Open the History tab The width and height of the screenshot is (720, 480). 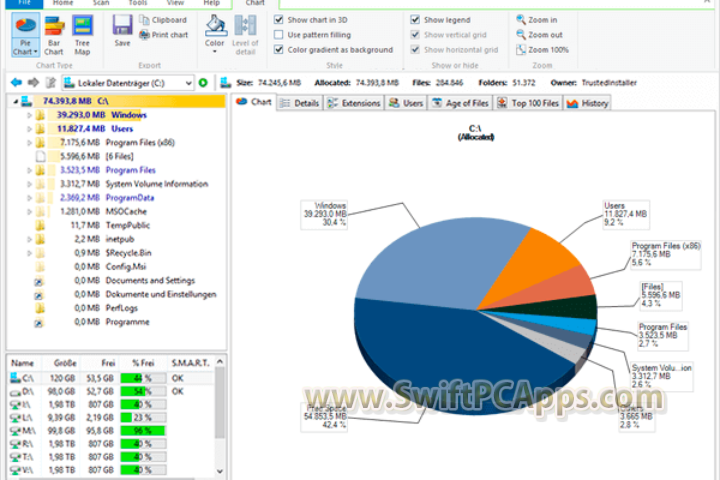[x=587, y=103]
